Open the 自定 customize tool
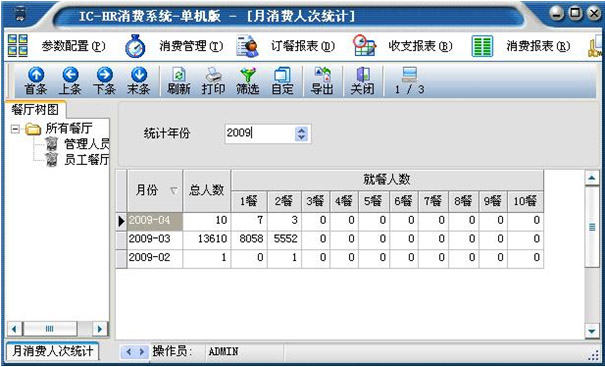Viewport: 605px width, 367px height. [282, 81]
